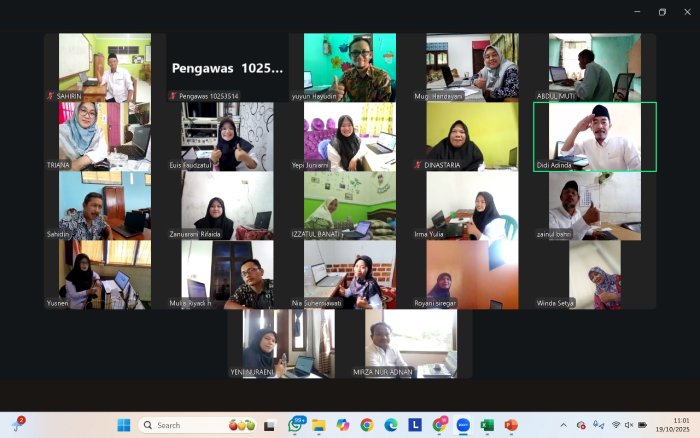Switch to Zoom app in the taskbar
Screen dimensions: 700x438
(463, 425)
